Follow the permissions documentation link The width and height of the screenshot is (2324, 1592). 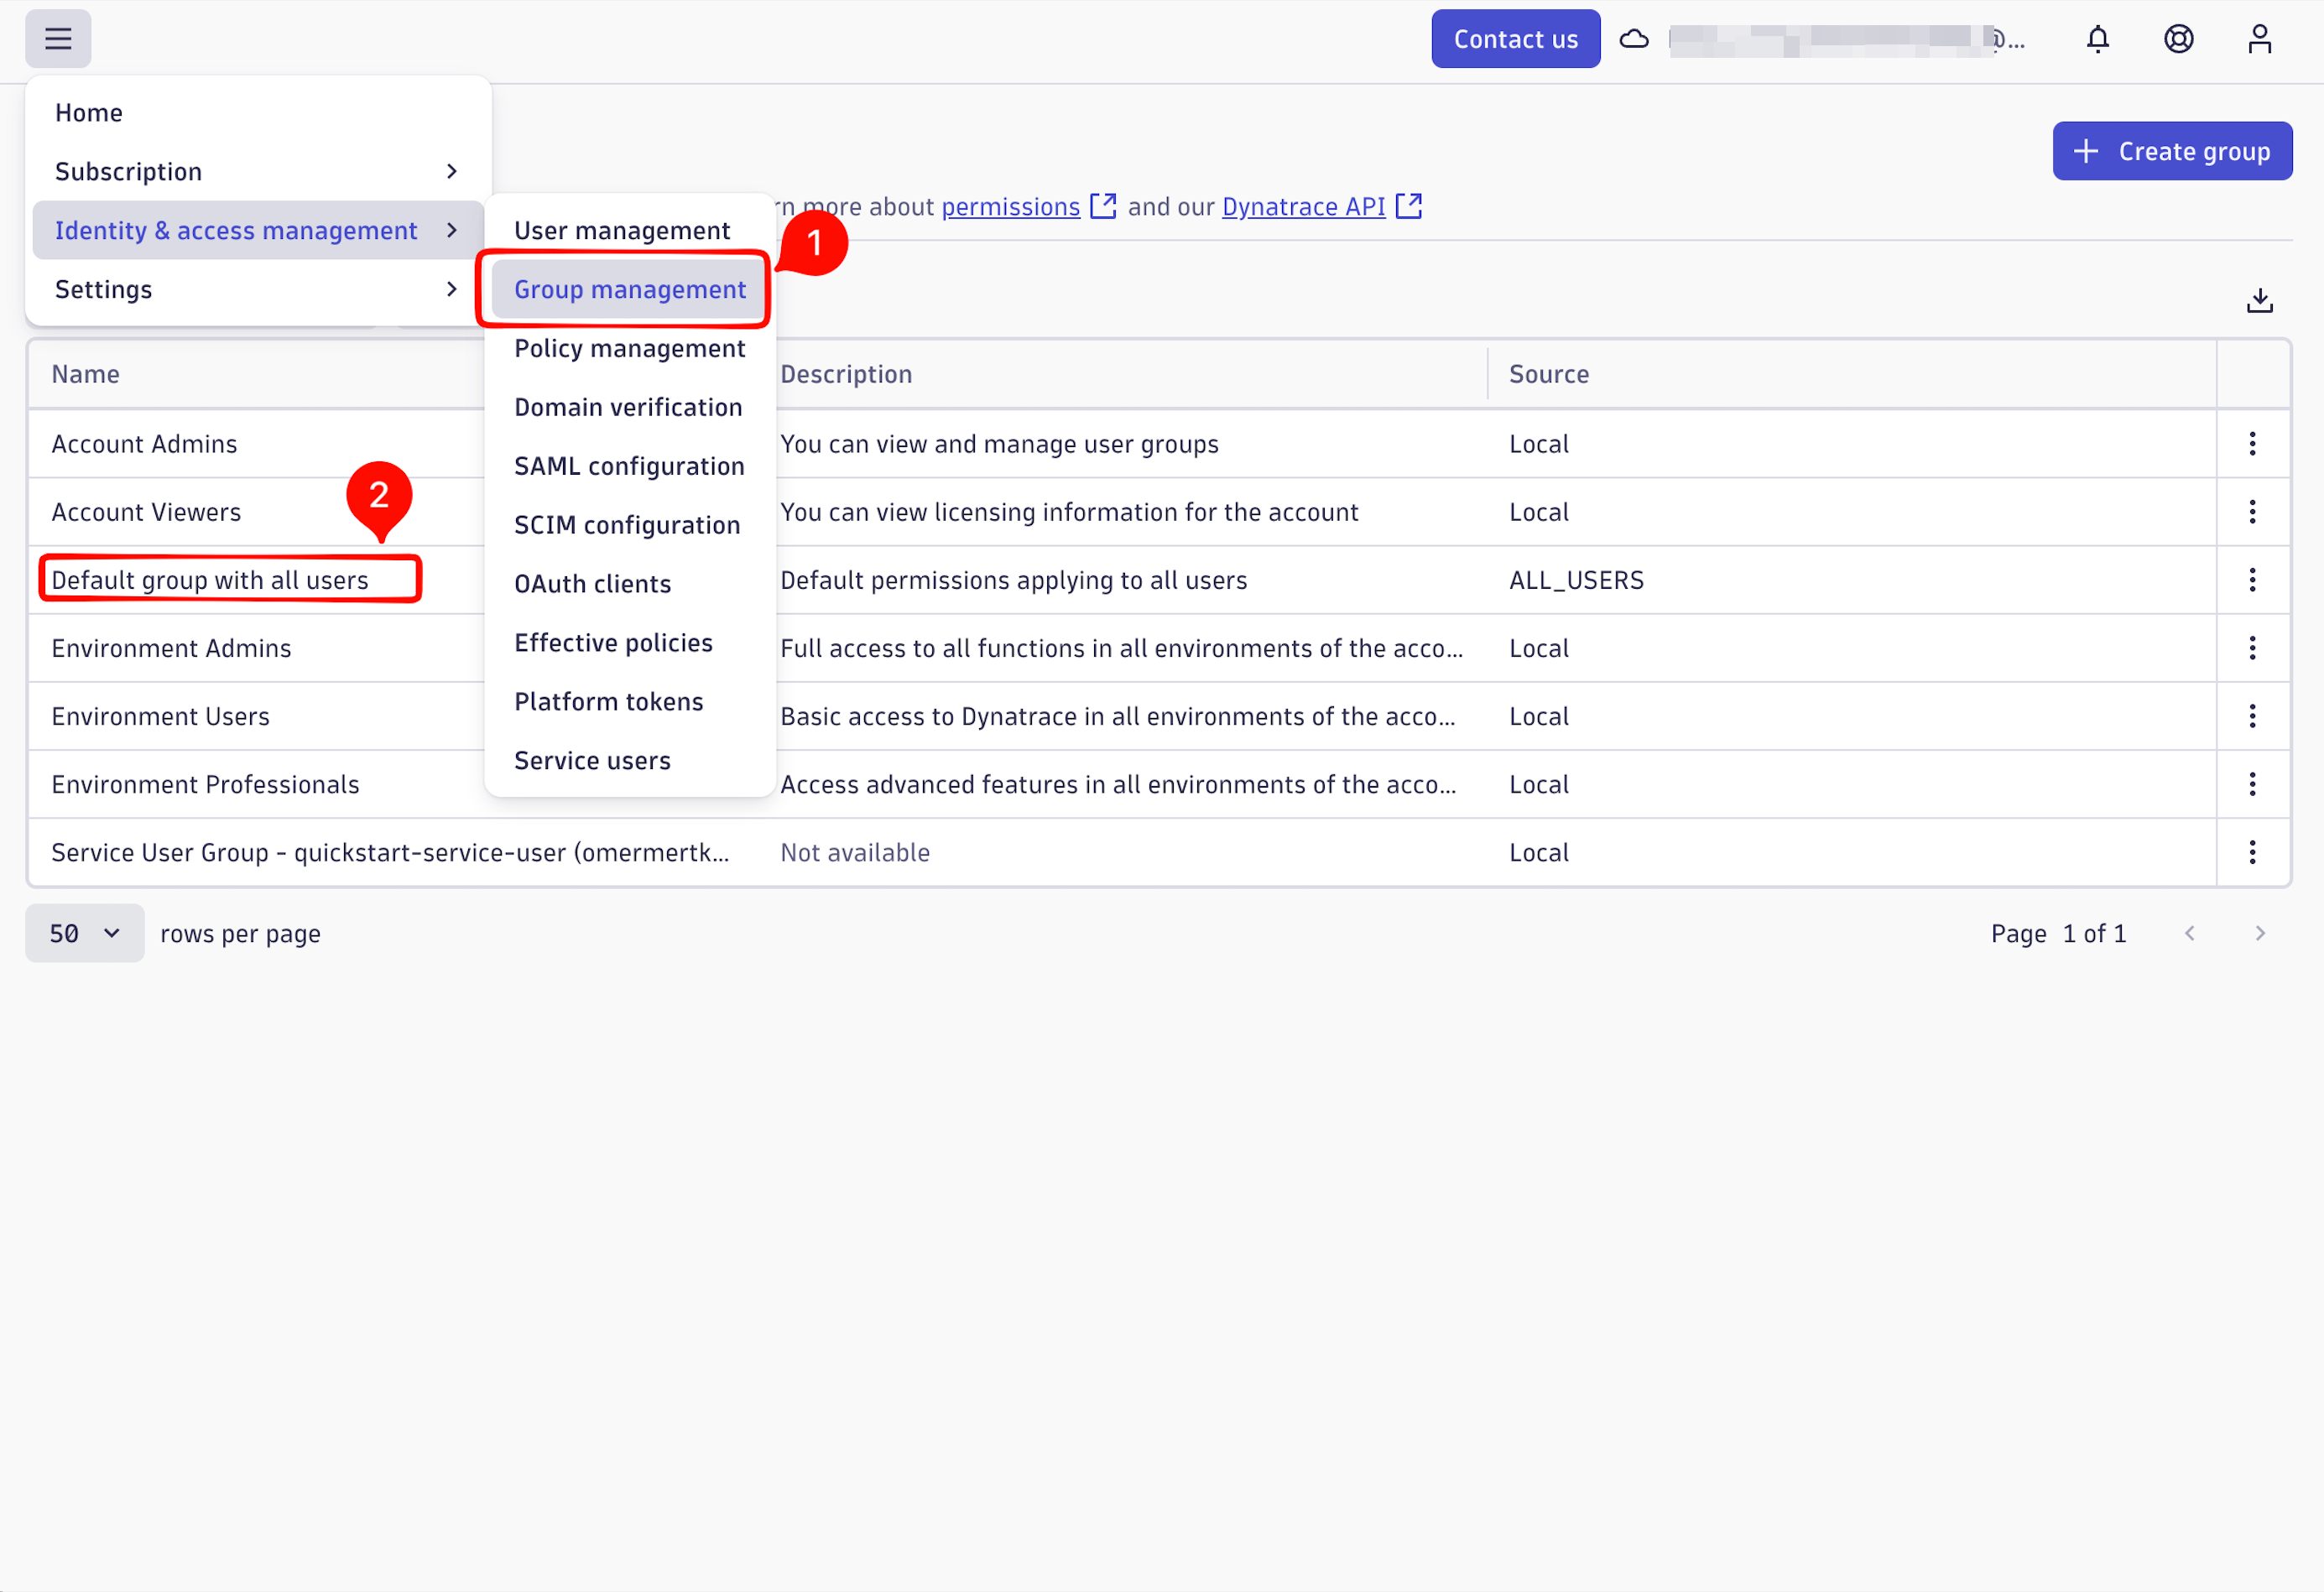tap(1011, 206)
